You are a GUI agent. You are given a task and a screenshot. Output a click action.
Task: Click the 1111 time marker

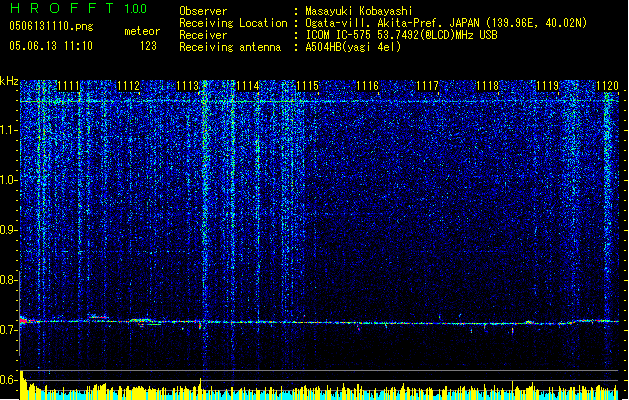[69, 86]
